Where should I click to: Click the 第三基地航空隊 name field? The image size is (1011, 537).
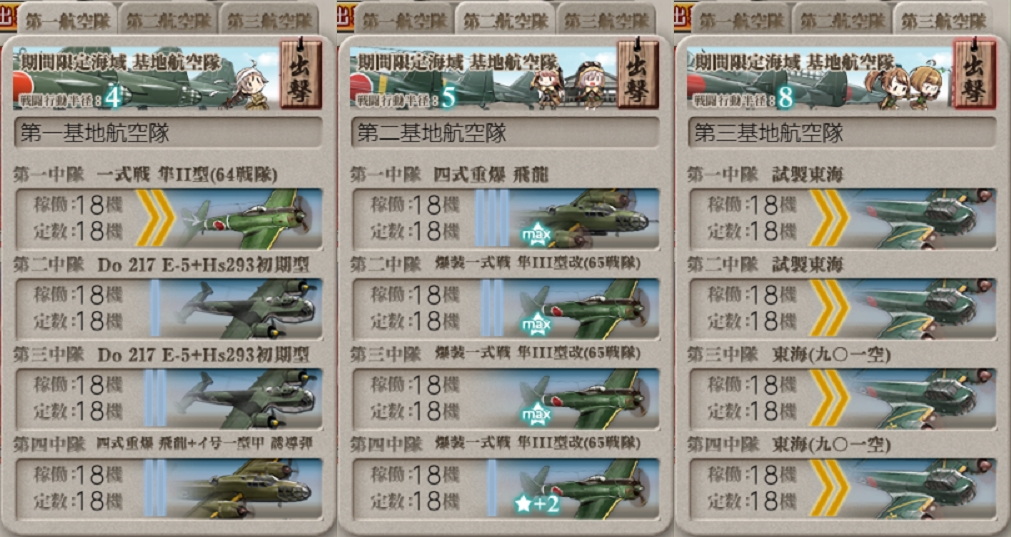pyautogui.click(x=842, y=133)
